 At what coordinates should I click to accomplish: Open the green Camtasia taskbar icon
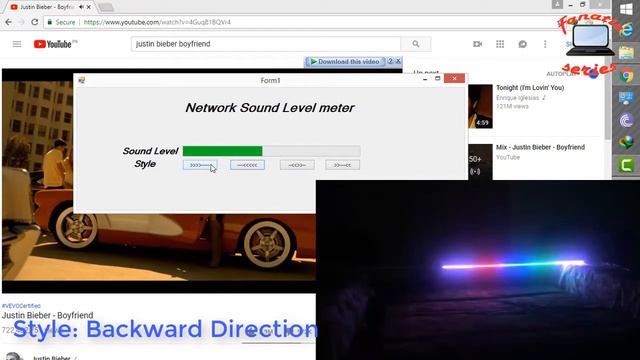pos(627,165)
